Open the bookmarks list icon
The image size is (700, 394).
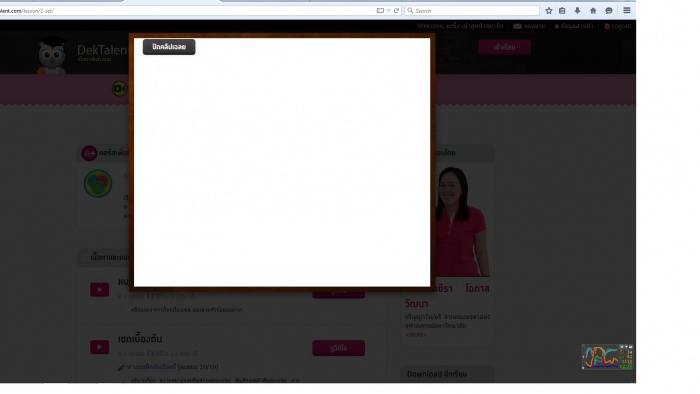coord(562,11)
